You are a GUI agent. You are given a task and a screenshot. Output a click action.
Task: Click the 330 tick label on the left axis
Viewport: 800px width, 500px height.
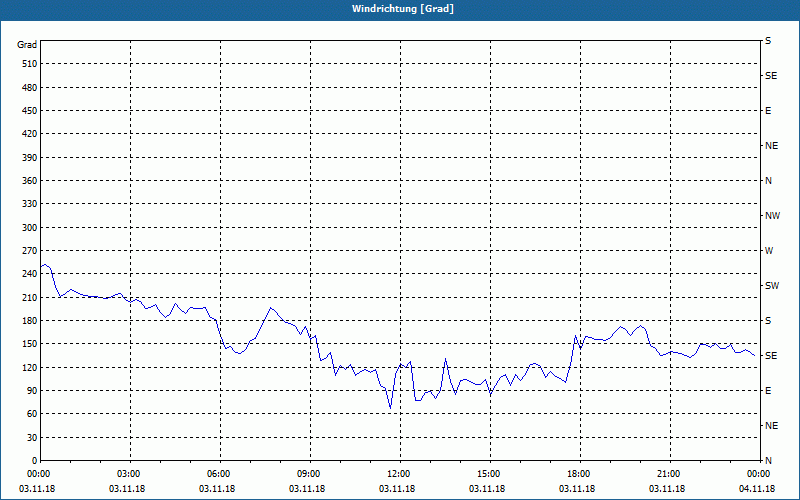pos(30,204)
